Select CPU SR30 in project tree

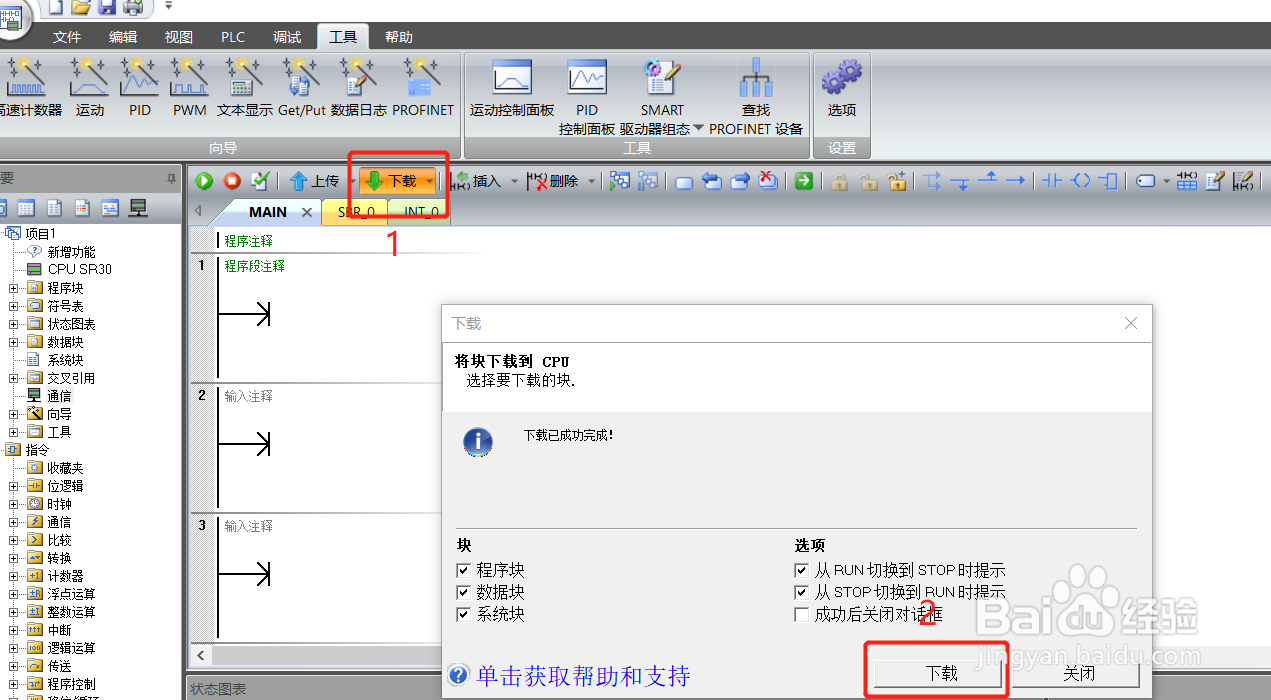[x=79, y=269]
